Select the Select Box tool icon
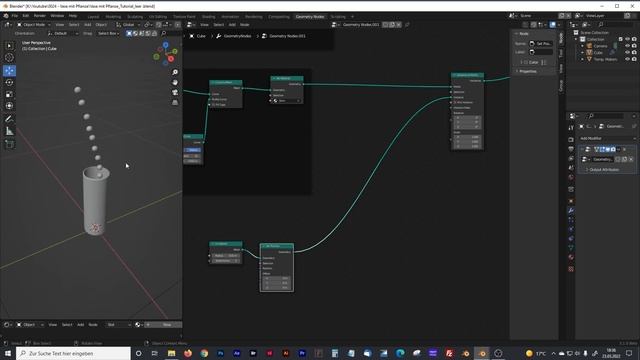Image resolution: width=640 pixels, height=360 pixels. tap(9, 46)
